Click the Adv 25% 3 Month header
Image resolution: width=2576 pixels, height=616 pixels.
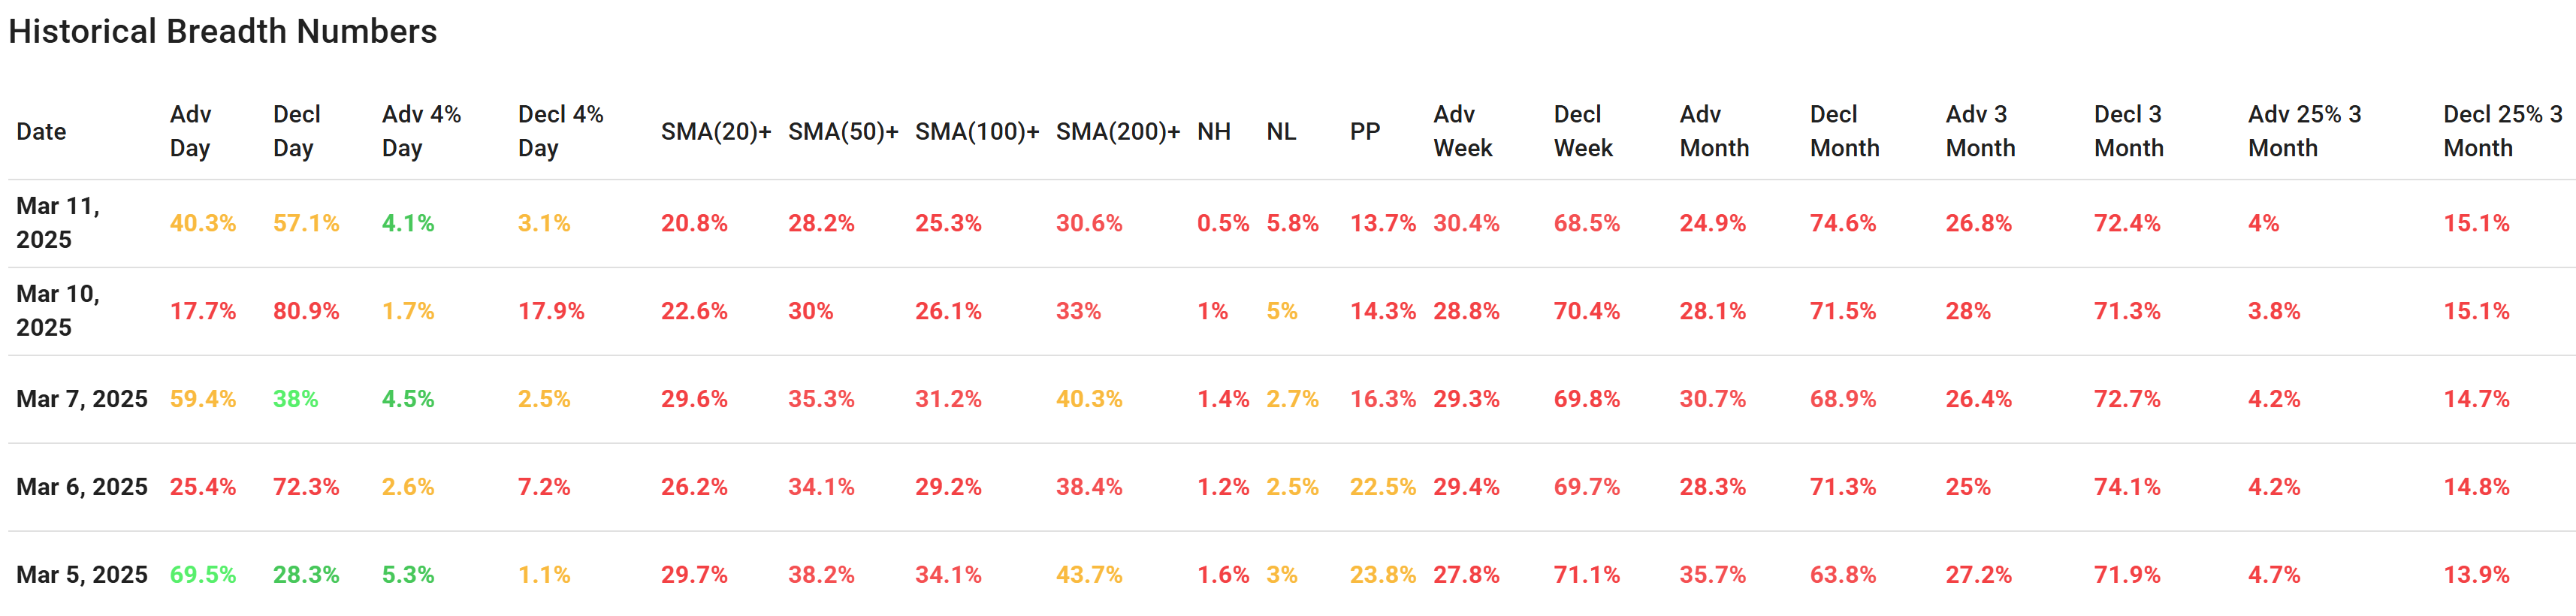point(2304,131)
